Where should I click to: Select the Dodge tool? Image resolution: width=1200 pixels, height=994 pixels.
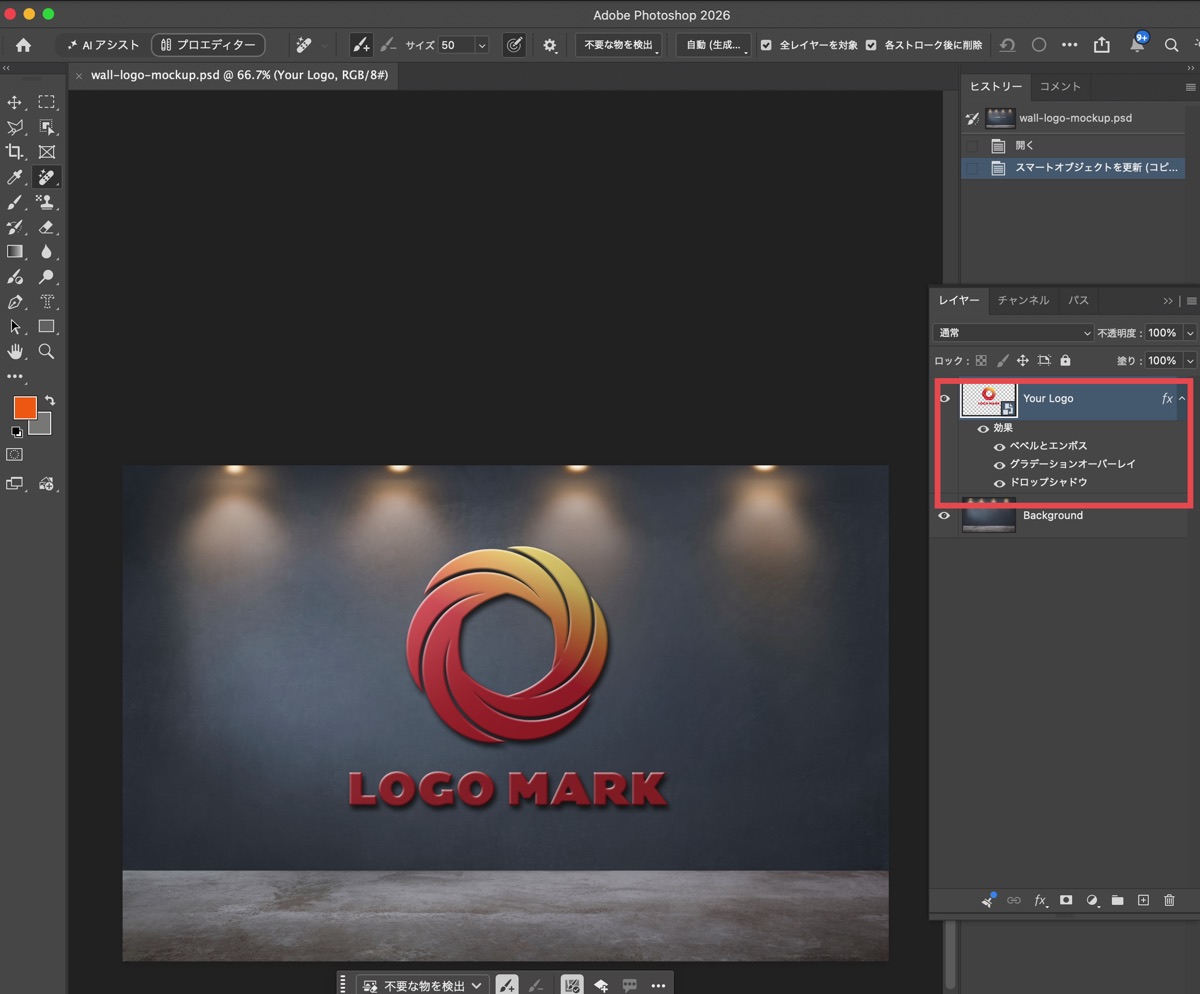46,277
